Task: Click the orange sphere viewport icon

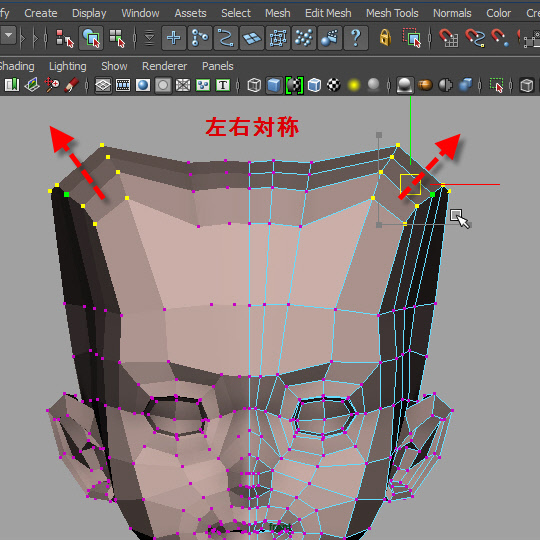Action: click(425, 85)
